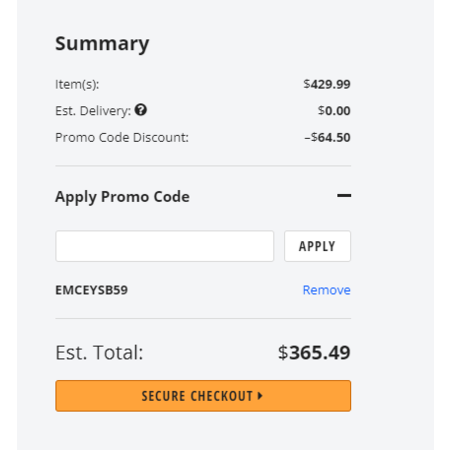Focus the promo code text field
Image resolution: width=450 pixels, height=450 pixels.
165,246
